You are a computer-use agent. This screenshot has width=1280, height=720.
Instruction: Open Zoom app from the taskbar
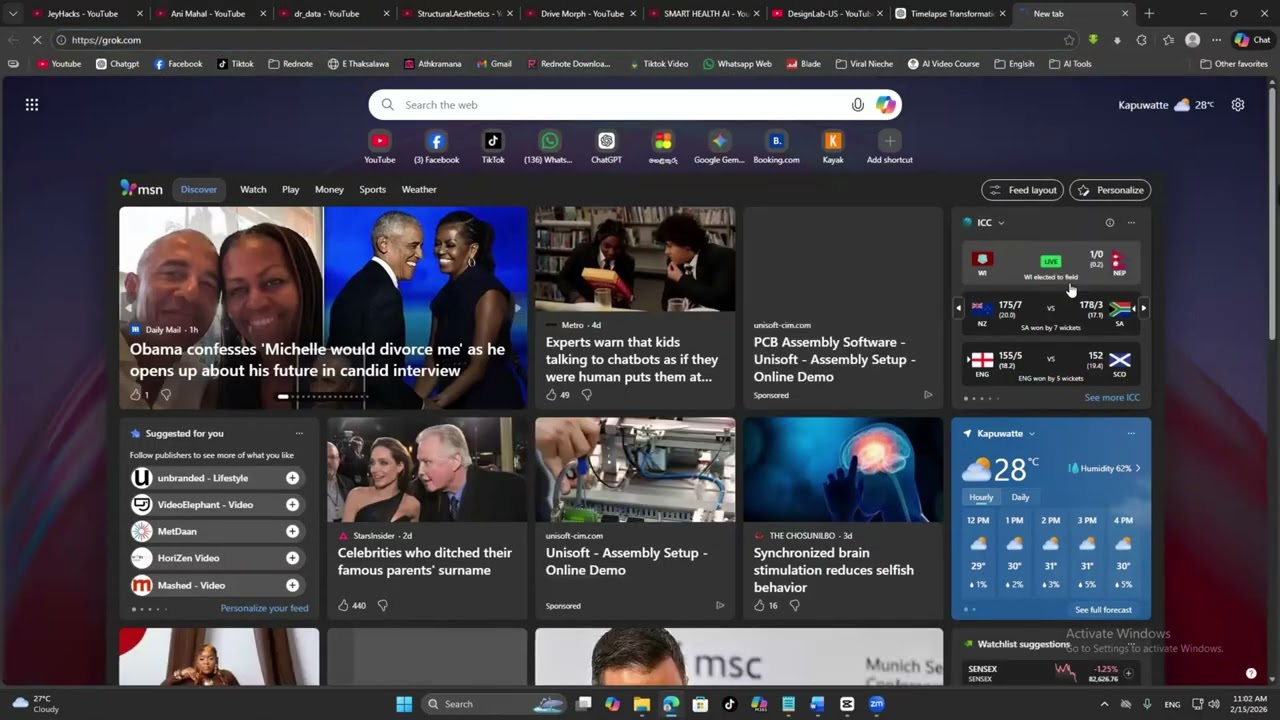pyautogui.click(x=877, y=704)
